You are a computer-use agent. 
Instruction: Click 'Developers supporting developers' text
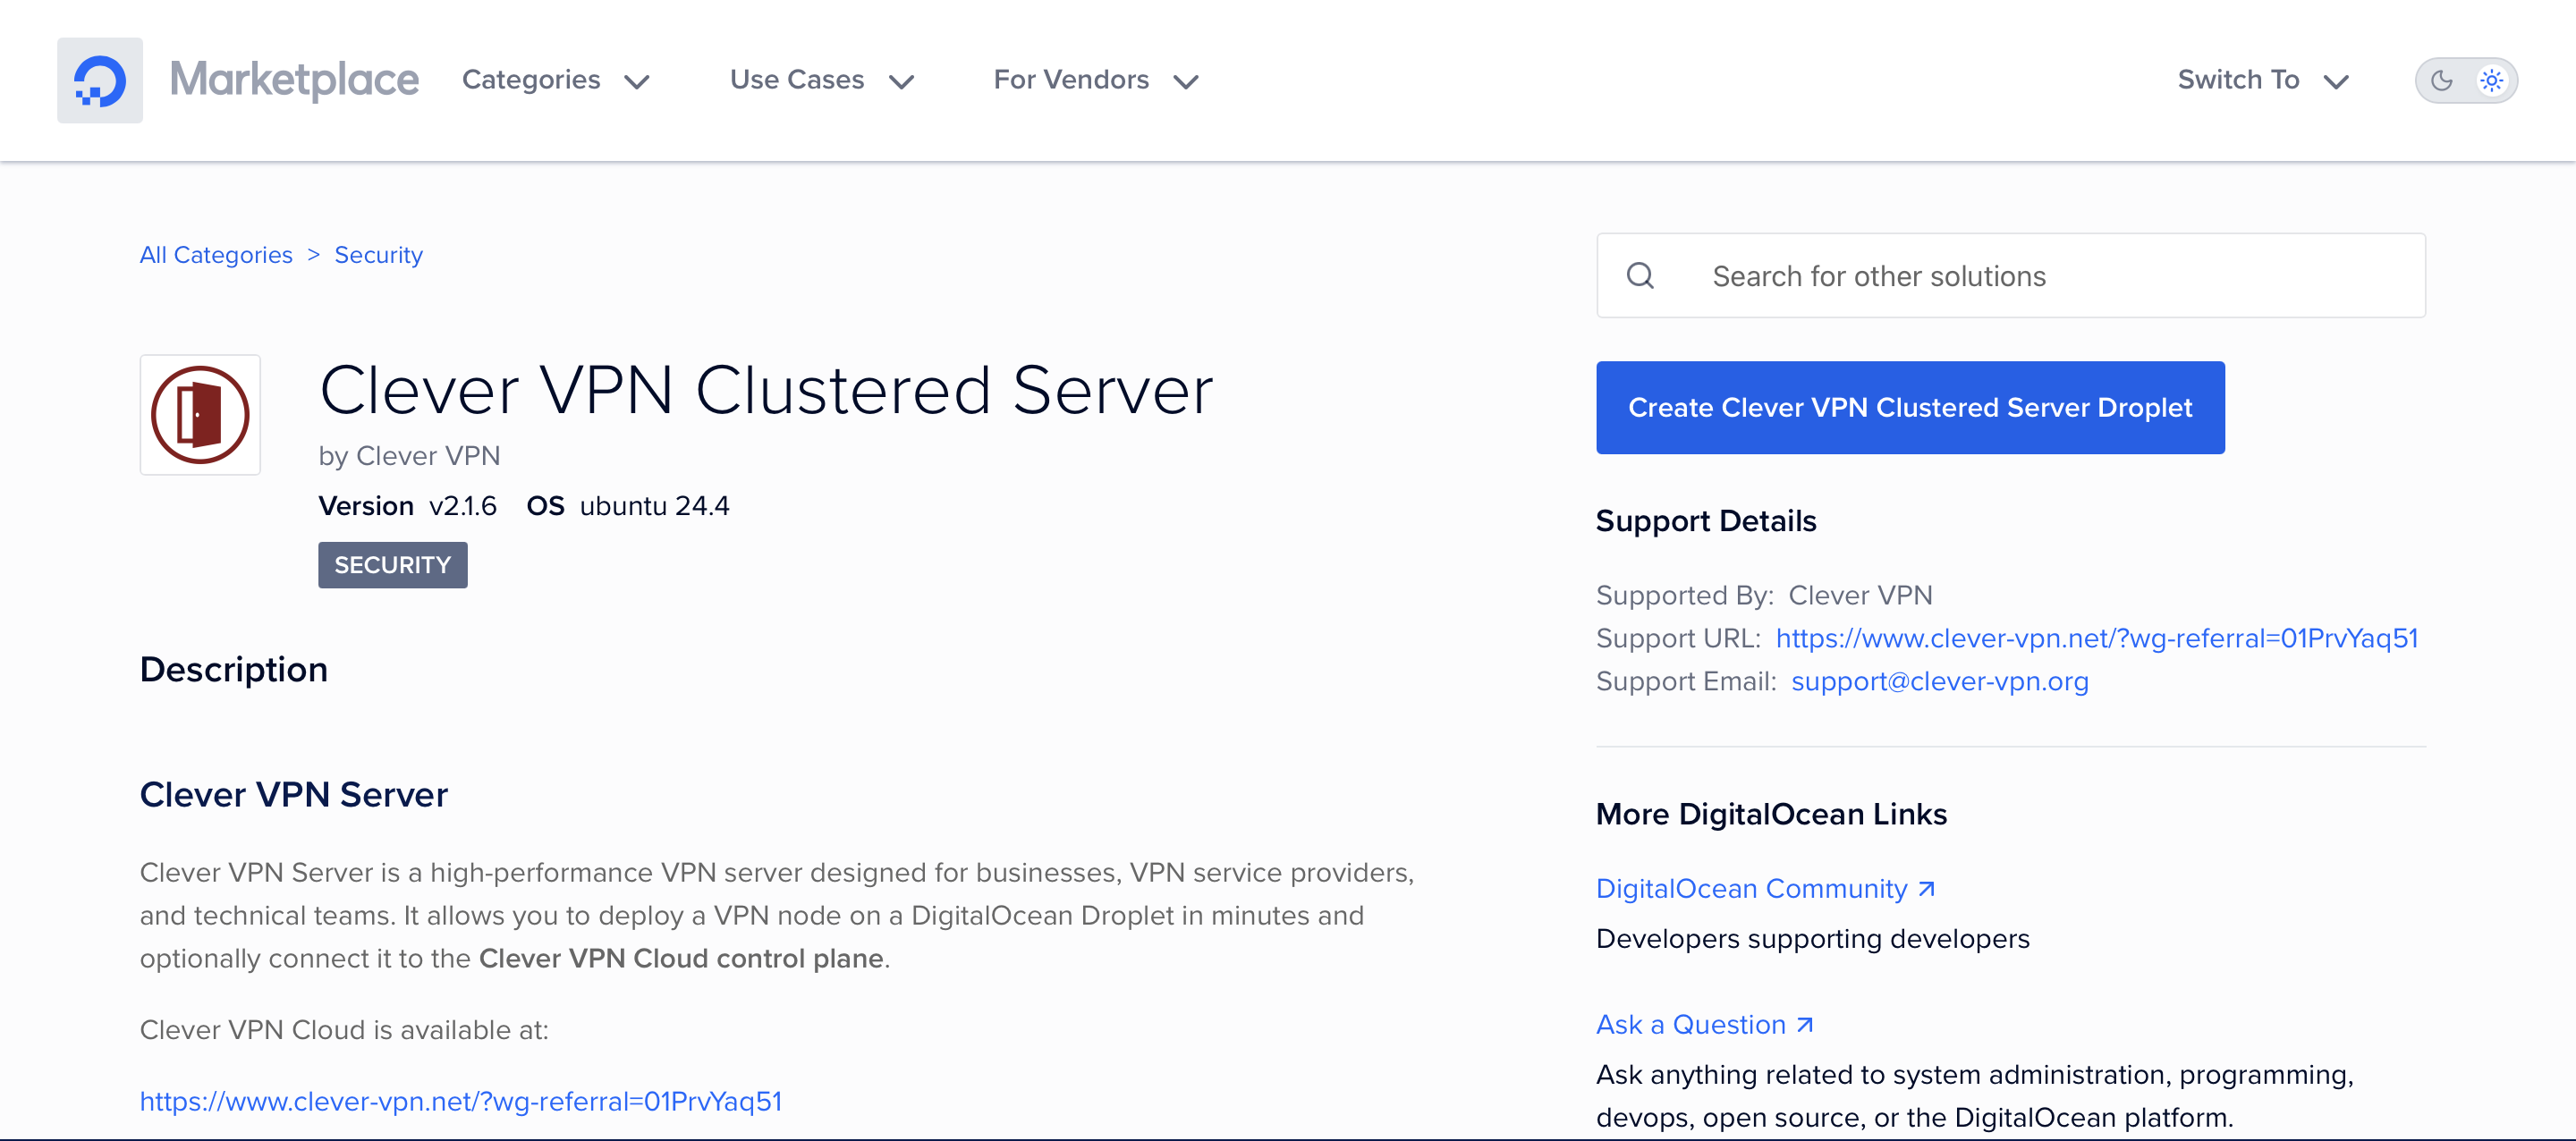click(x=1812, y=939)
